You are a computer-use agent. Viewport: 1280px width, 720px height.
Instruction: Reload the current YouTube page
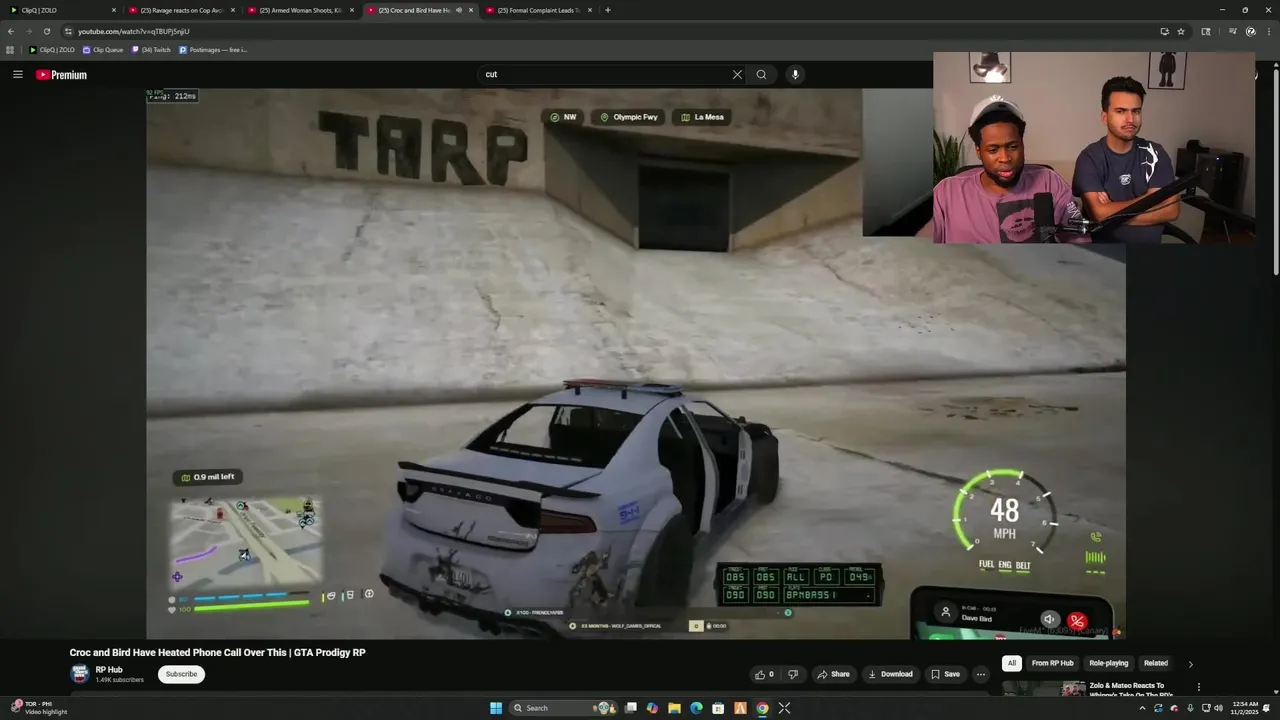tap(46, 31)
